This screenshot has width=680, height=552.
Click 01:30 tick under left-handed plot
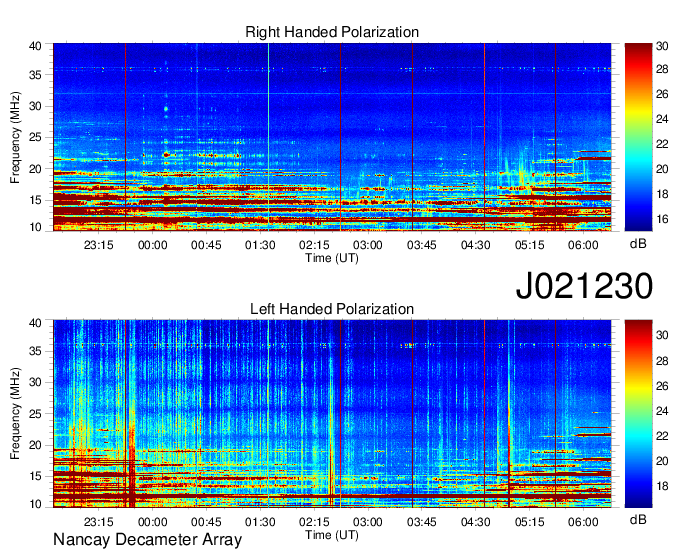[260, 522]
